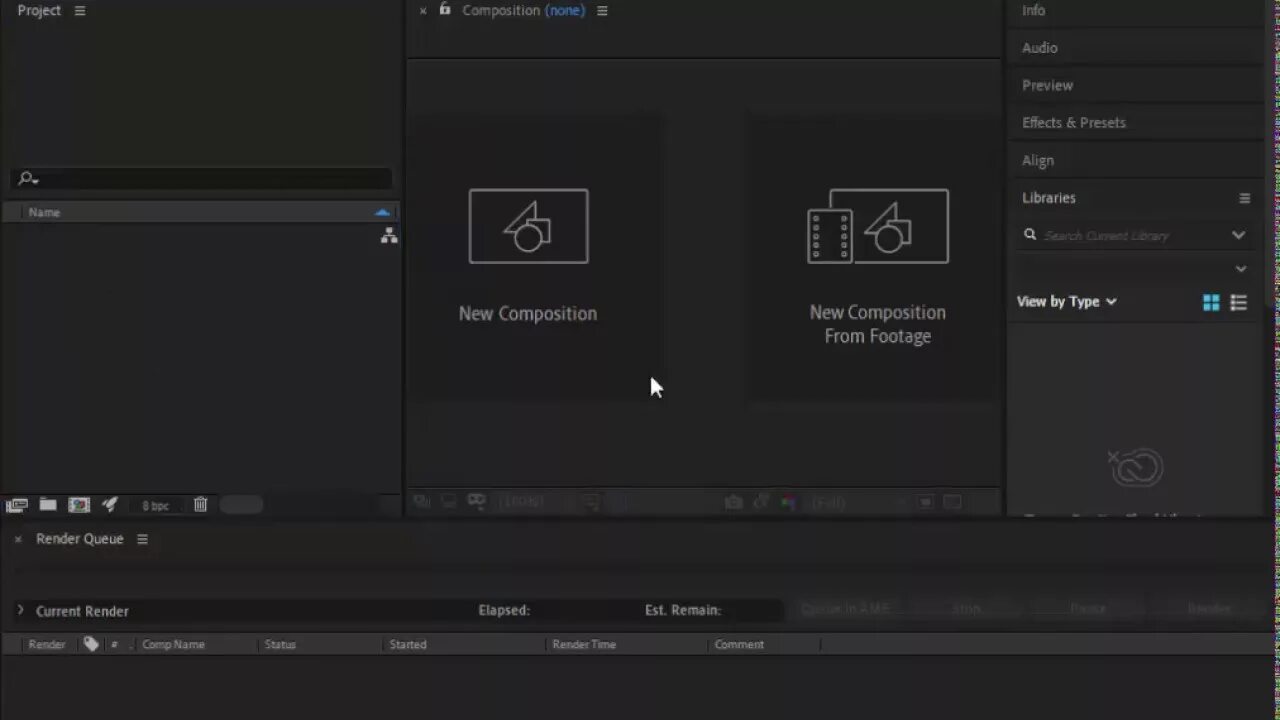Click the search magnifier in the Project panel
Screen dimensions: 1280x720
click(x=27, y=179)
